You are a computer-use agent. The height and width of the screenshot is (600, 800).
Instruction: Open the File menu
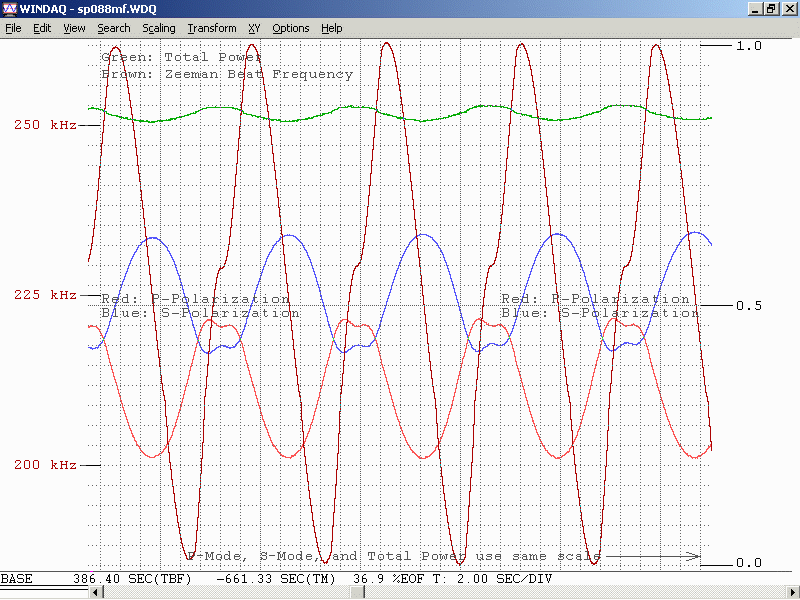tap(13, 28)
